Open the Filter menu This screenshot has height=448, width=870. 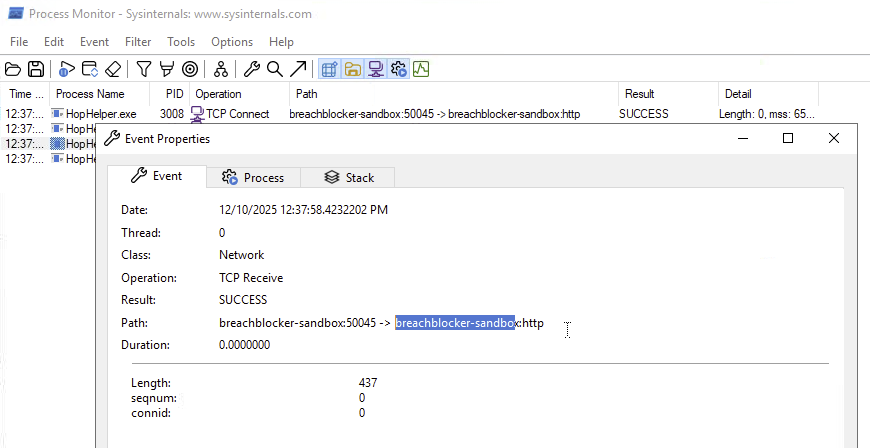pyautogui.click(x=138, y=42)
